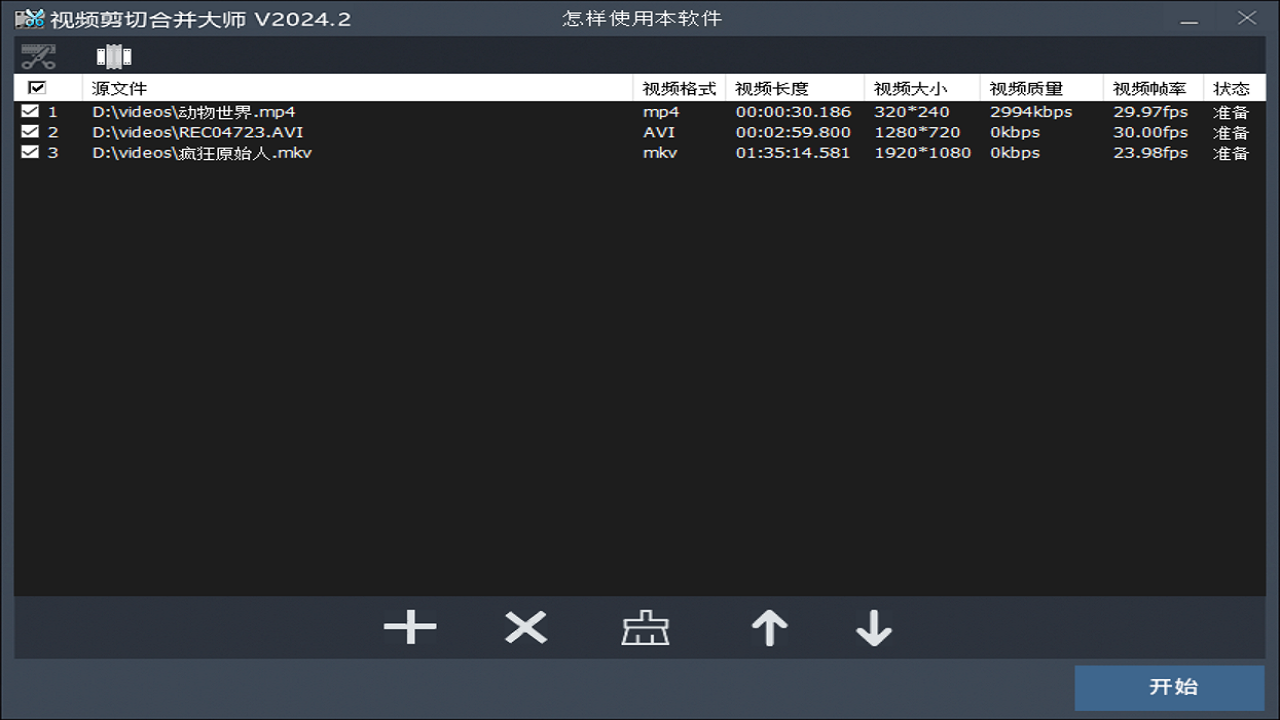Move selected file up with arrow
Viewport: 1280px width, 720px height.
[769, 628]
